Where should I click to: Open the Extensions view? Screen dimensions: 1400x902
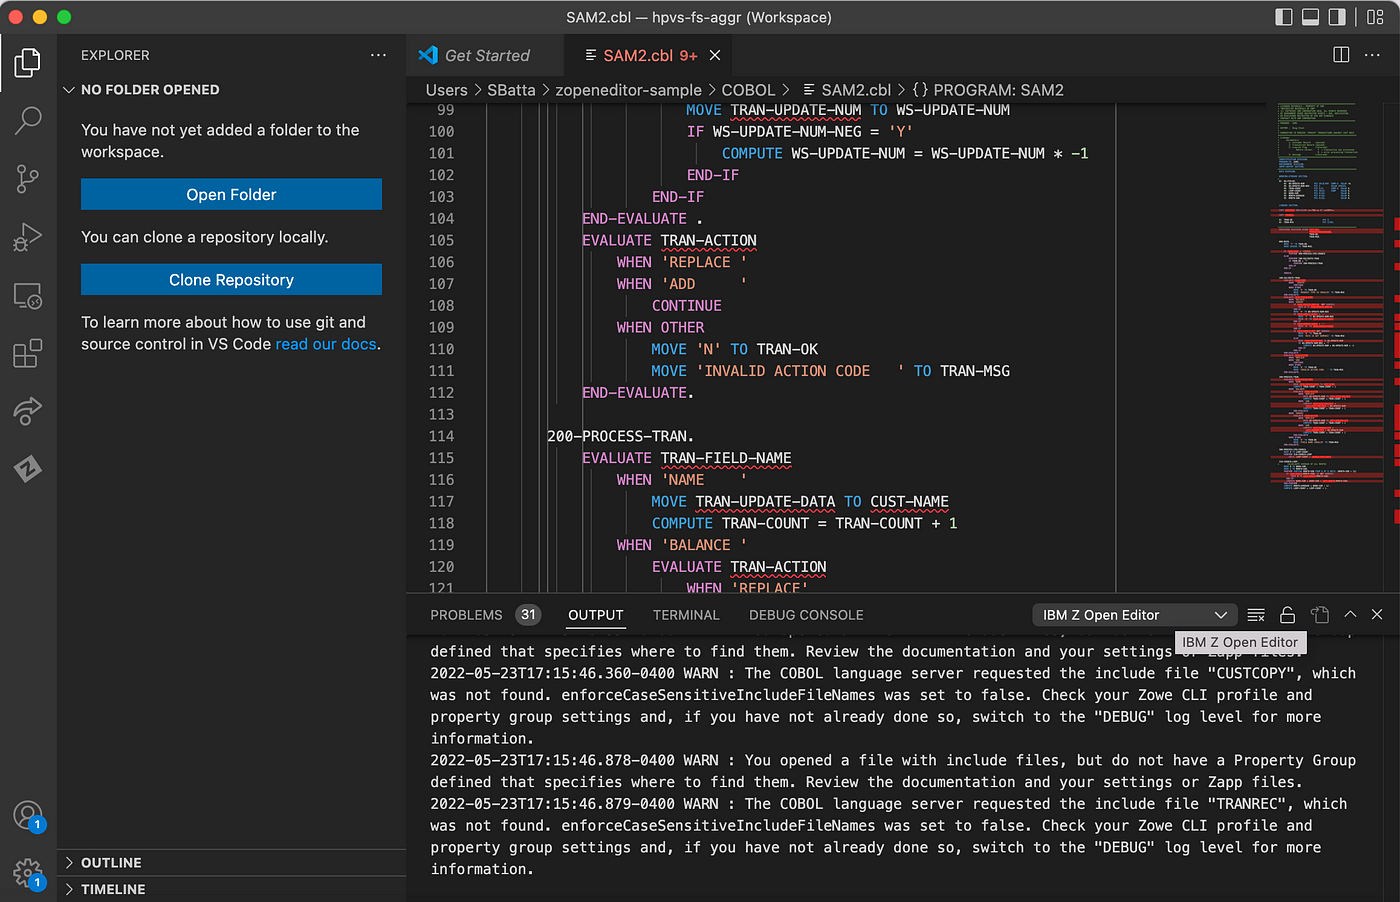click(28, 353)
